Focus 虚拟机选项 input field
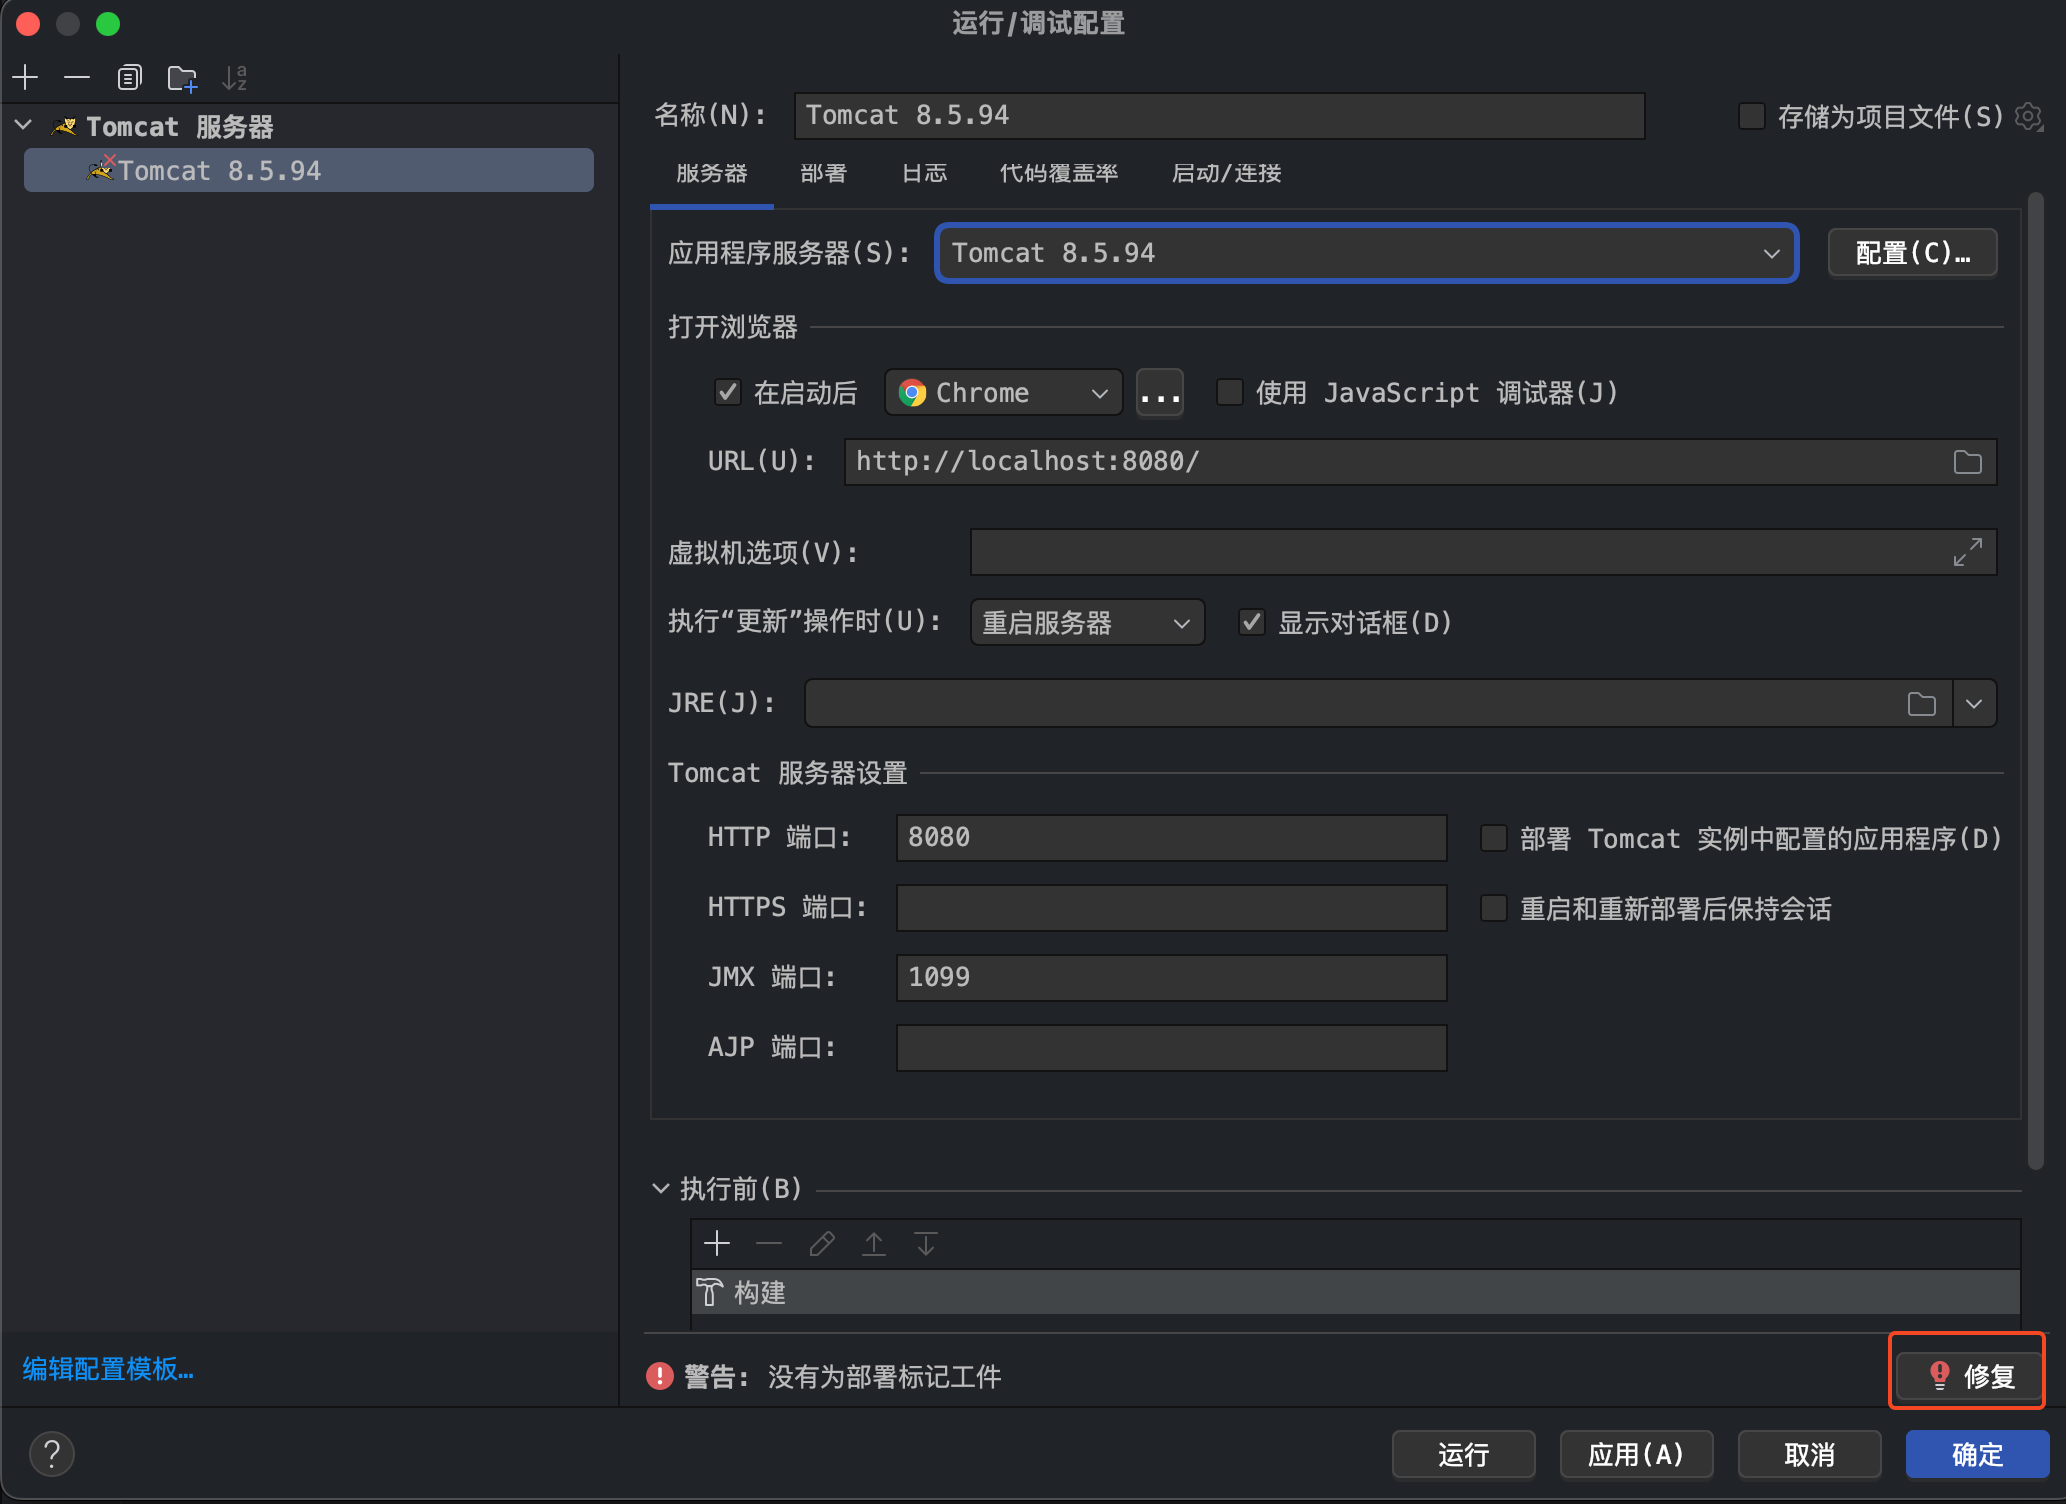The width and height of the screenshot is (2066, 1504). tap(1483, 552)
